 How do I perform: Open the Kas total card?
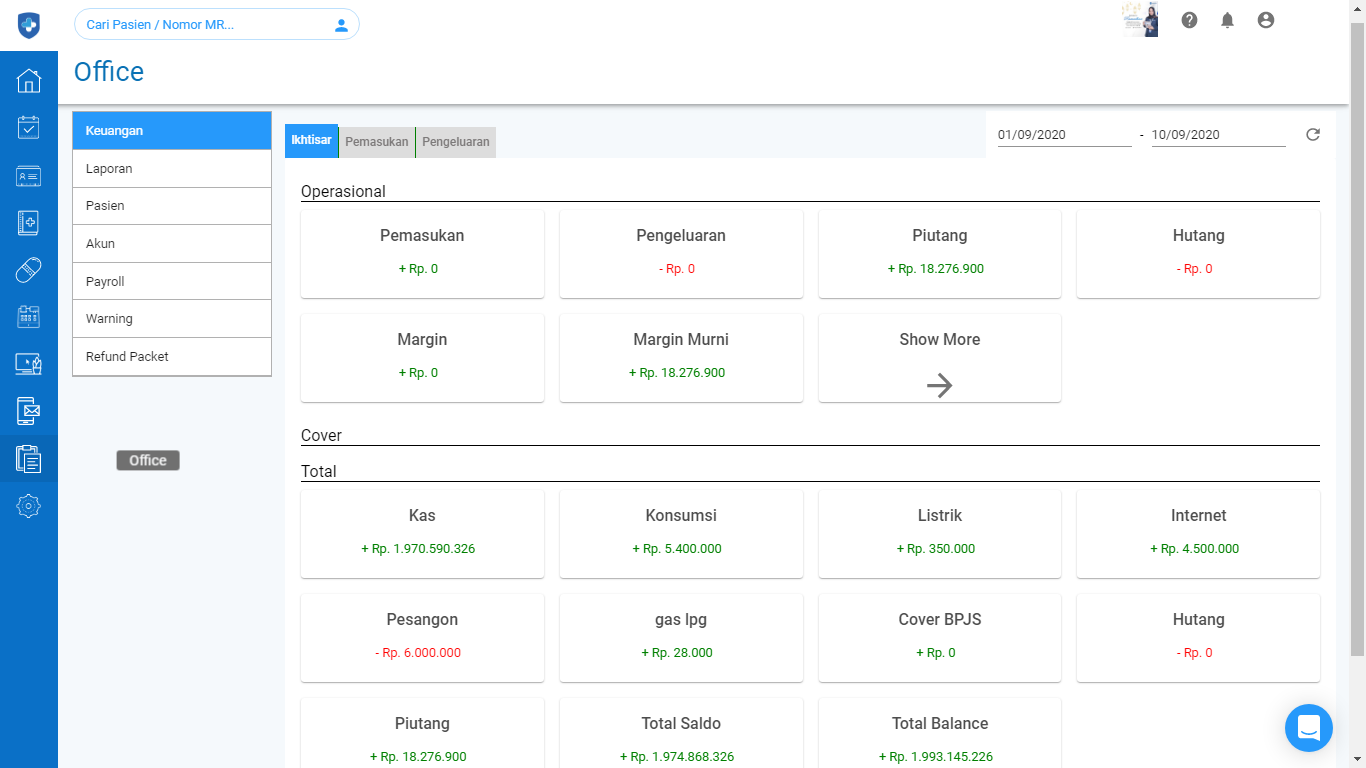coord(422,534)
